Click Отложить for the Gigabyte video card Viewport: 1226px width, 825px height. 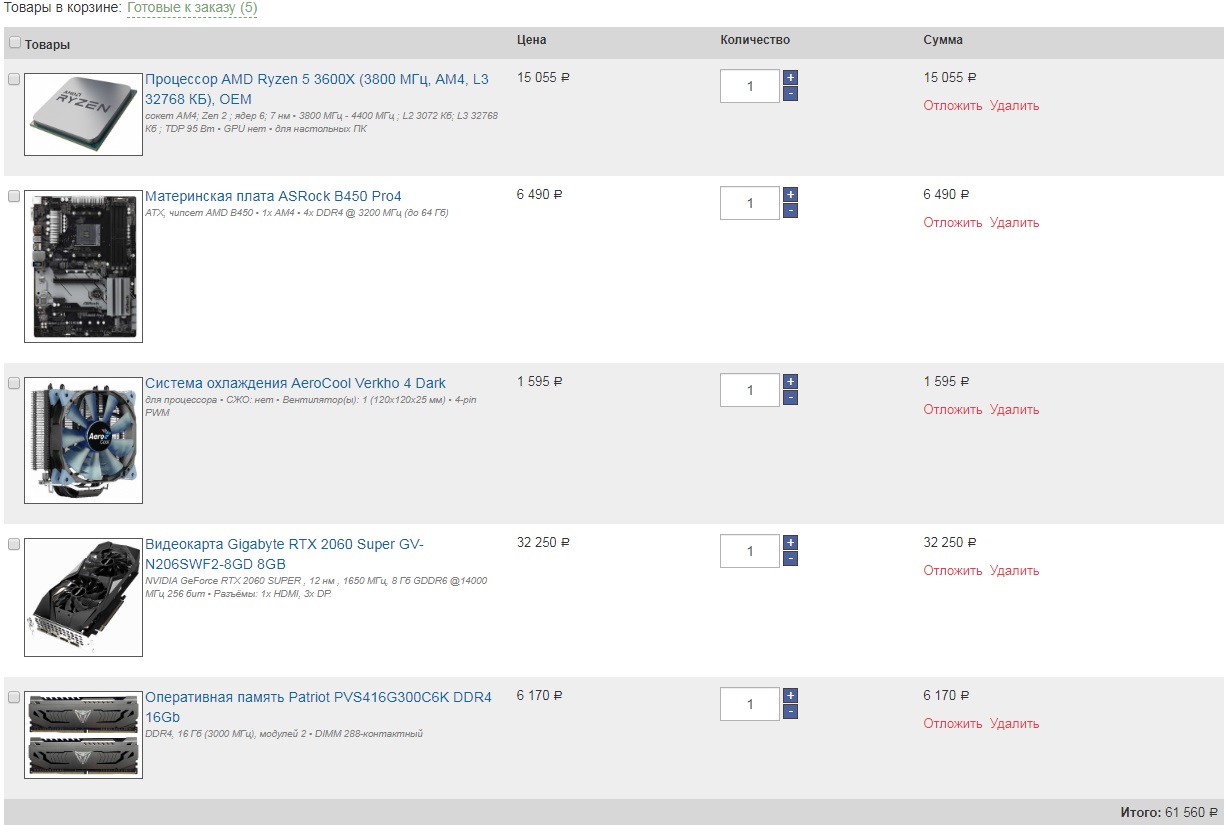click(x=952, y=571)
